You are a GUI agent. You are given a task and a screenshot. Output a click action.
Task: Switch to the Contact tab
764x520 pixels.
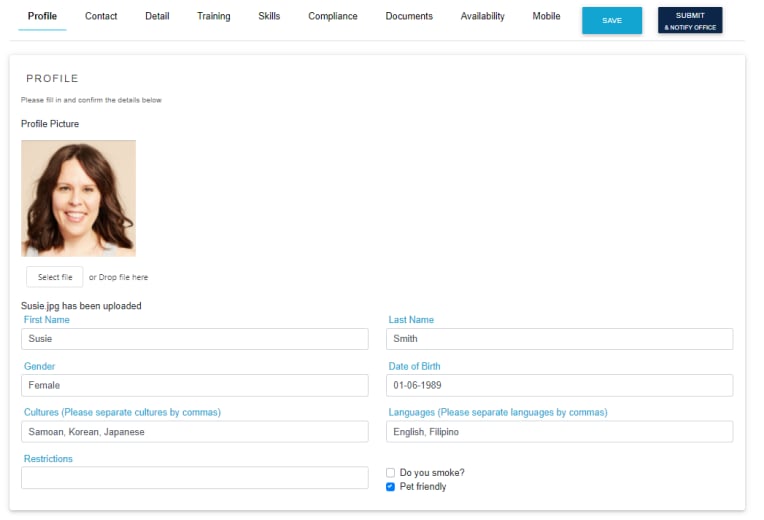[x=101, y=16]
